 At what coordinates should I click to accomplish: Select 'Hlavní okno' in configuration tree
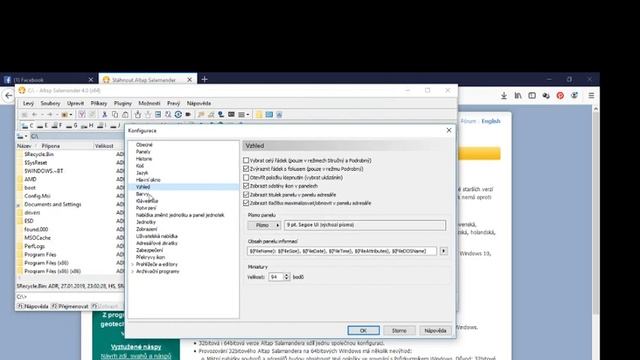click(x=148, y=180)
